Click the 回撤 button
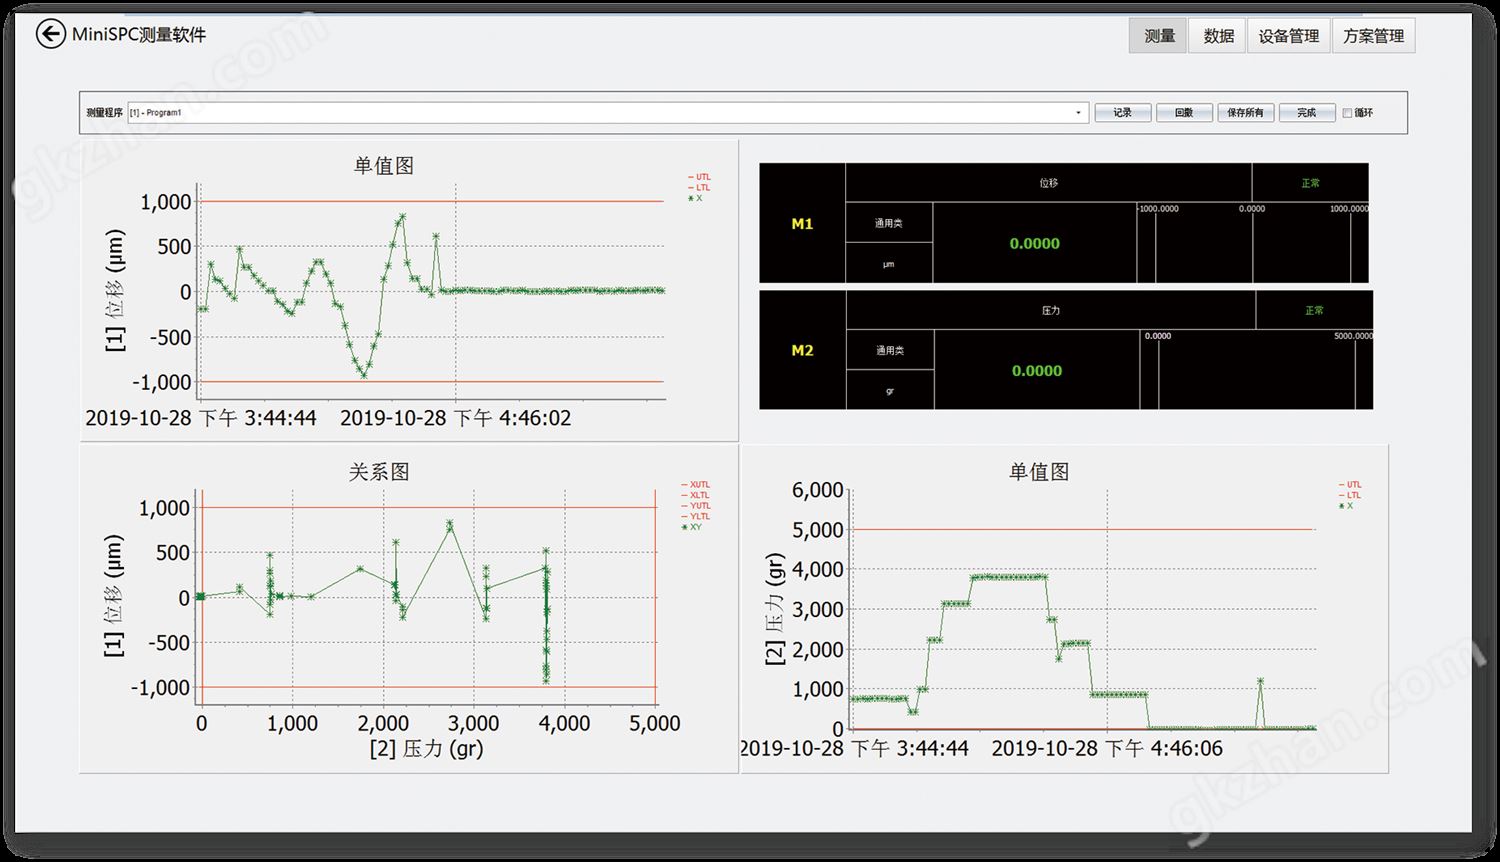The image size is (1500, 862). [x=1184, y=113]
